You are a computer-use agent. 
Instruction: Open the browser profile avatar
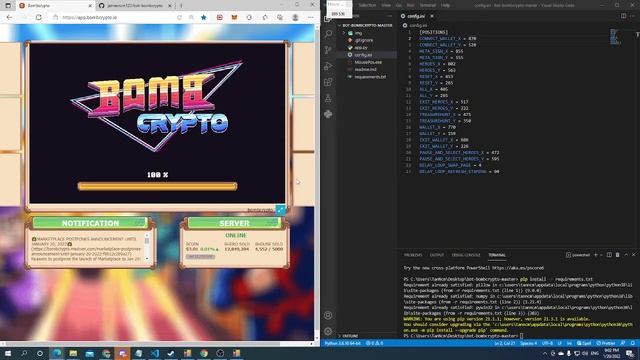pyautogui.click(x=295, y=18)
